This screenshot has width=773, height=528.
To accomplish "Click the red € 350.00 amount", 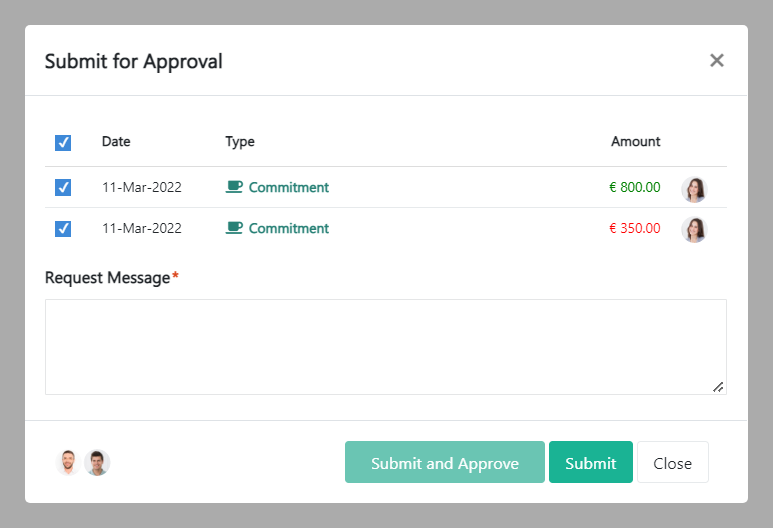I will coord(634,228).
